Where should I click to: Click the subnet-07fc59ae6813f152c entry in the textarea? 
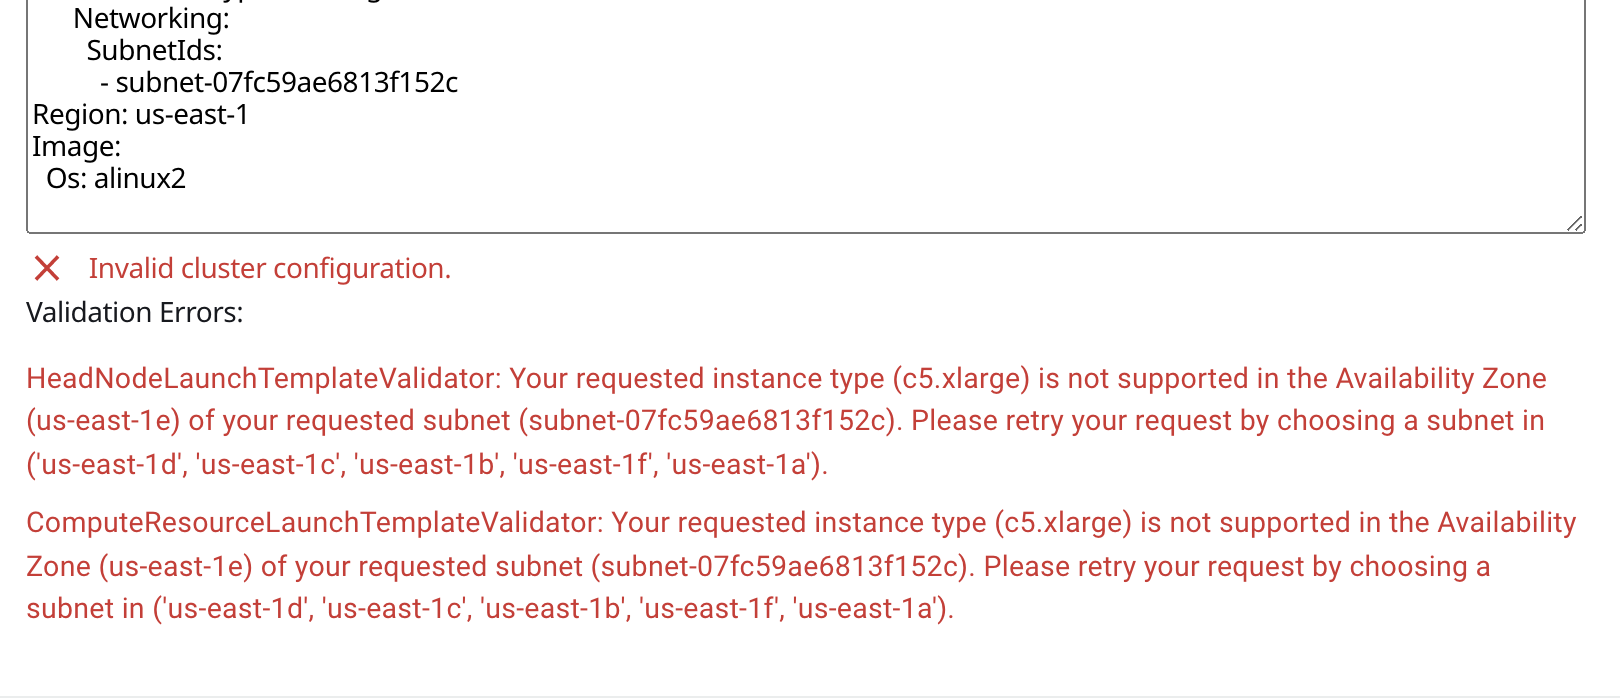tap(287, 82)
